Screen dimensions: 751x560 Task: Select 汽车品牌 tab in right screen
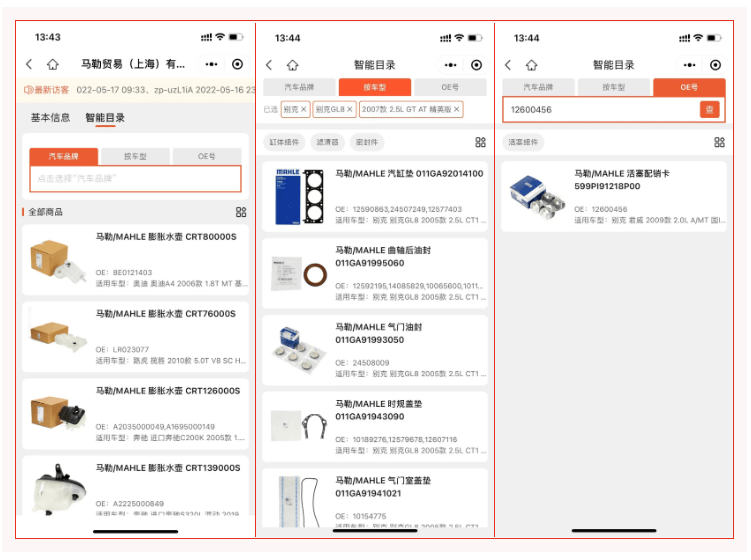(x=538, y=87)
